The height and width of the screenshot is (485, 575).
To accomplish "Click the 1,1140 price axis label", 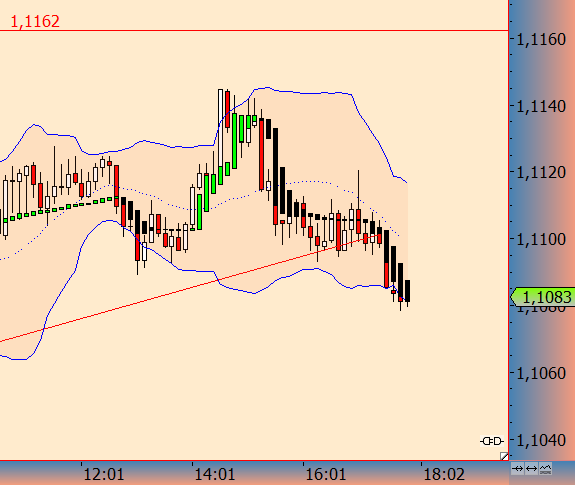I will [541, 107].
